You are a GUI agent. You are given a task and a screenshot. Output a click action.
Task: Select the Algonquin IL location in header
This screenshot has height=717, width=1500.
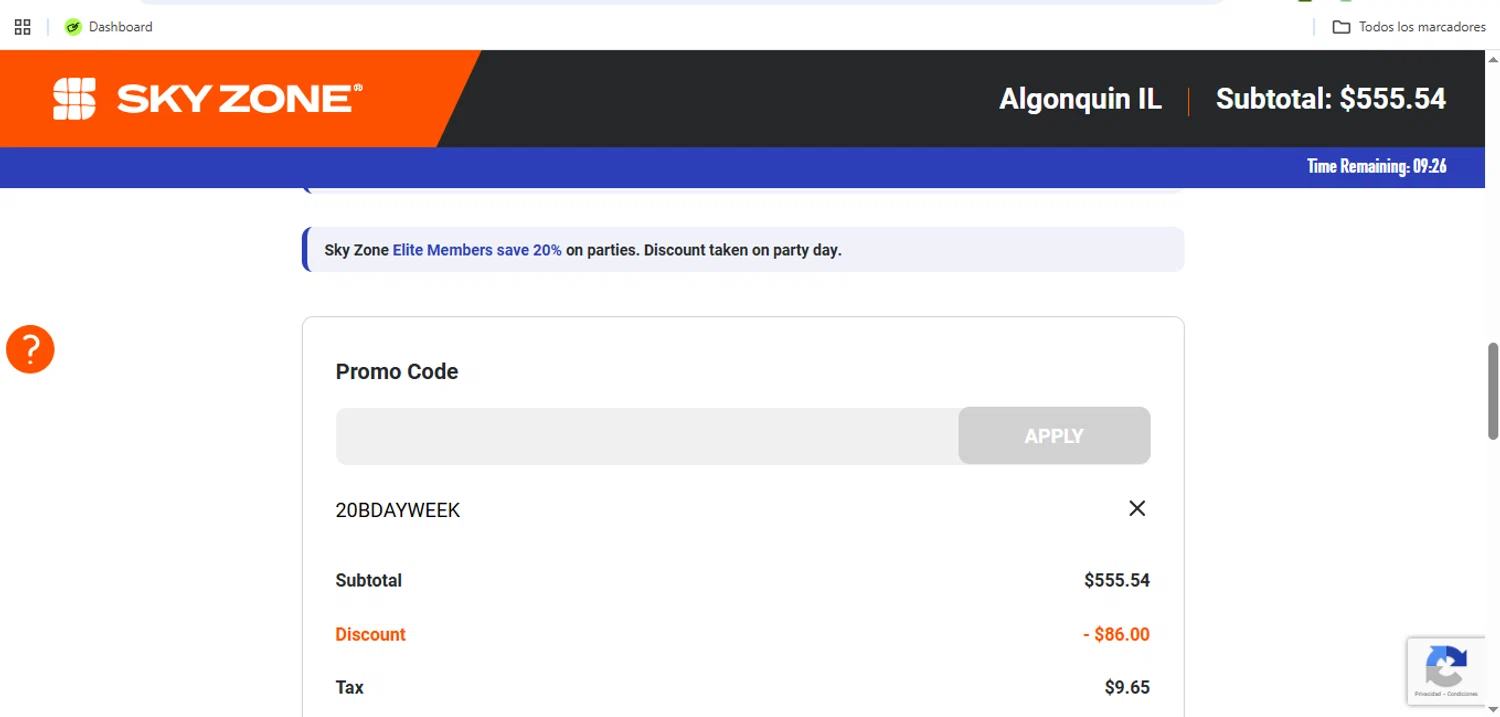coord(1080,99)
